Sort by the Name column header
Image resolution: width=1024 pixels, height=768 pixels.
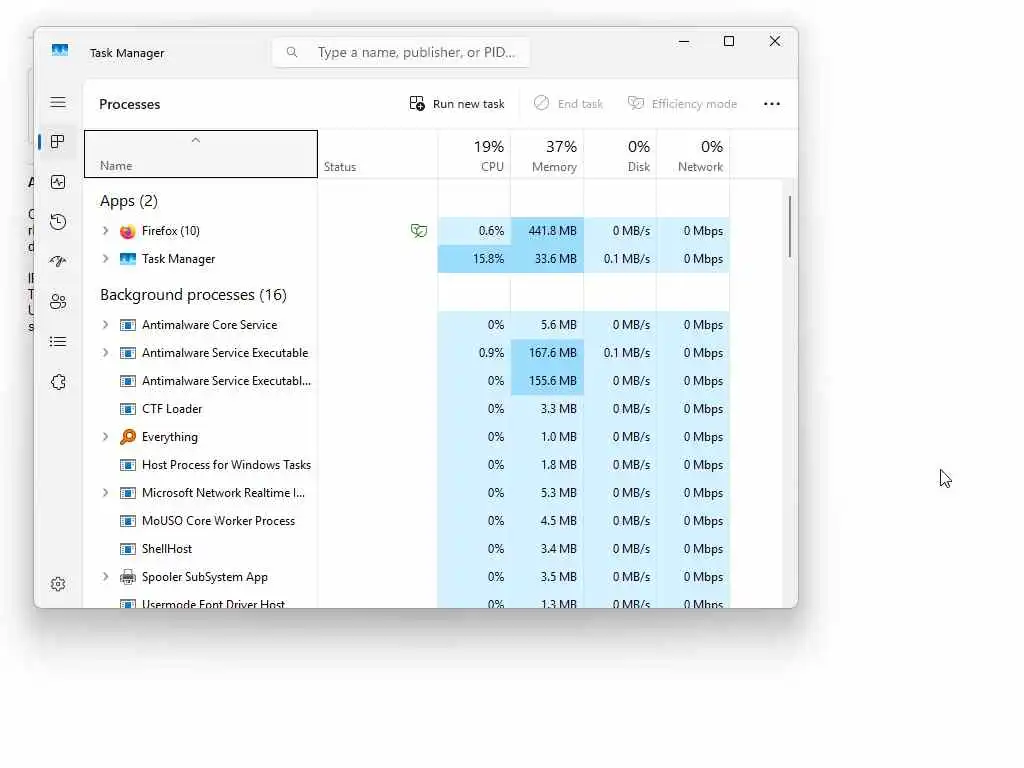pyautogui.click(x=201, y=154)
